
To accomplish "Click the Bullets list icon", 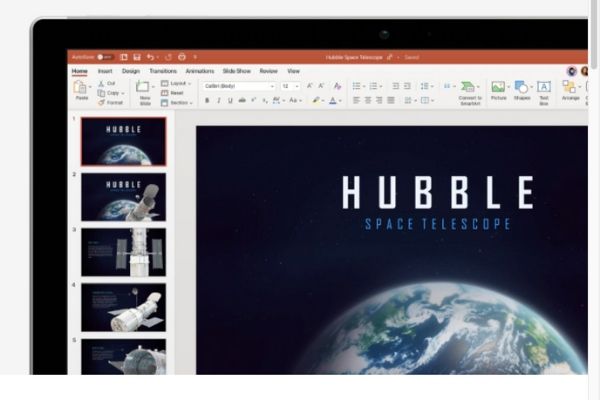I will (356, 86).
